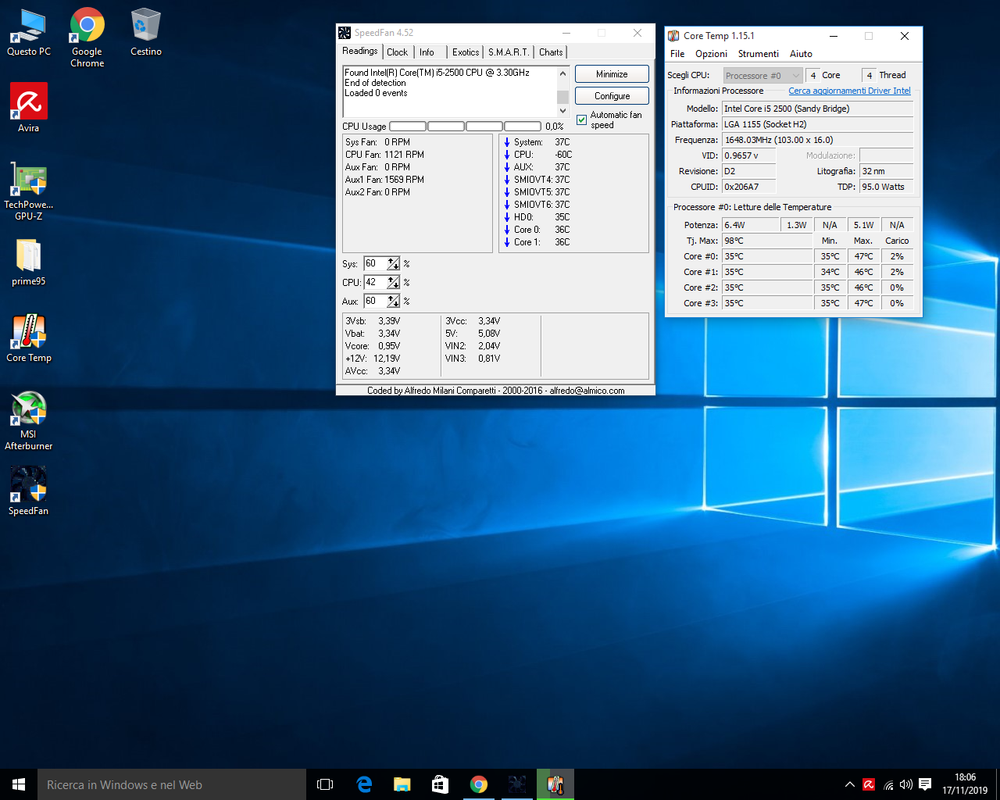The height and width of the screenshot is (800, 1000).
Task: Open the Cestino recycle bin icon
Action: [x=146, y=33]
